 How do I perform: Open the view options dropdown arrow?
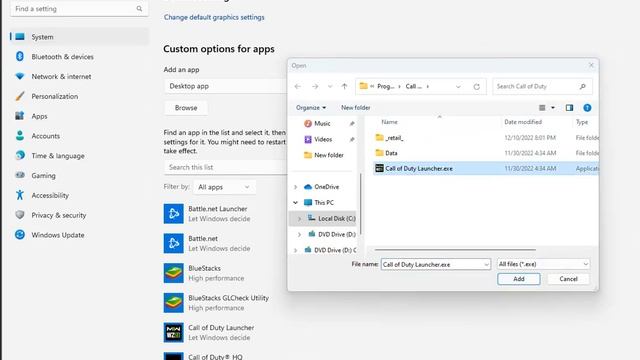coord(553,108)
